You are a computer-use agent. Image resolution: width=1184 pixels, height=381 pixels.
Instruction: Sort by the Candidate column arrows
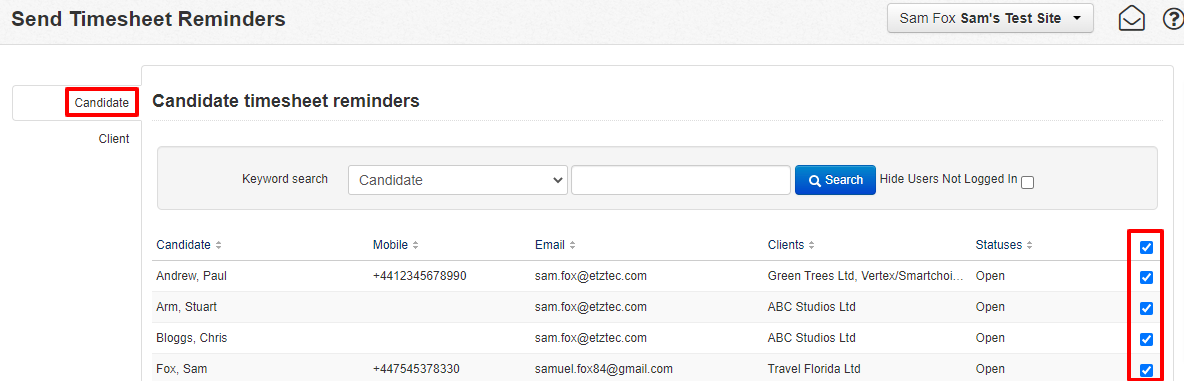pos(219,245)
